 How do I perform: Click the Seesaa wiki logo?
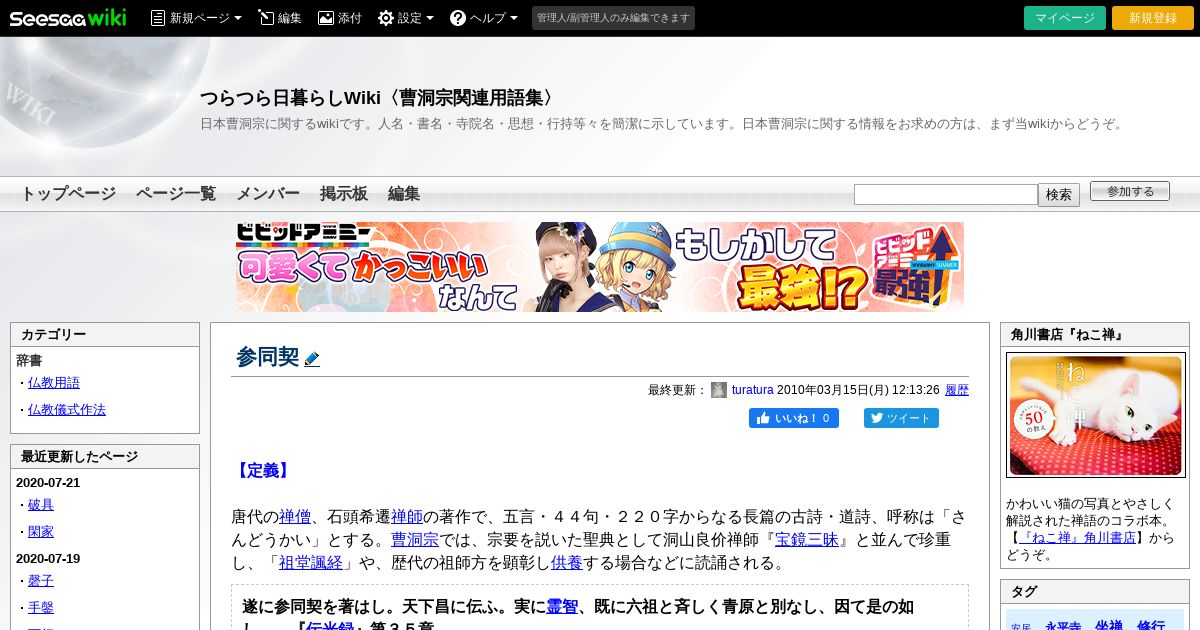(68, 18)
